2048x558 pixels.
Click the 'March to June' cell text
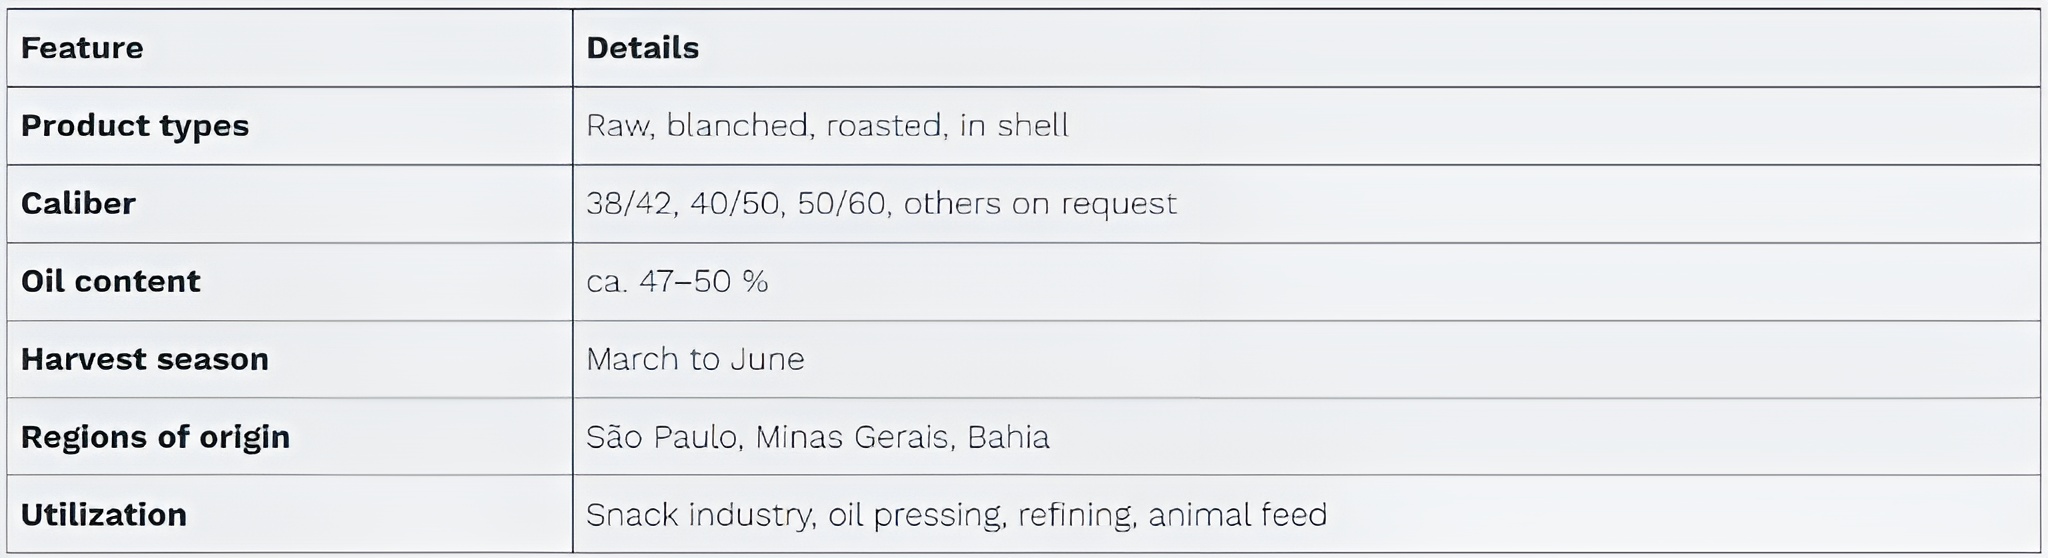click(695, 359)
